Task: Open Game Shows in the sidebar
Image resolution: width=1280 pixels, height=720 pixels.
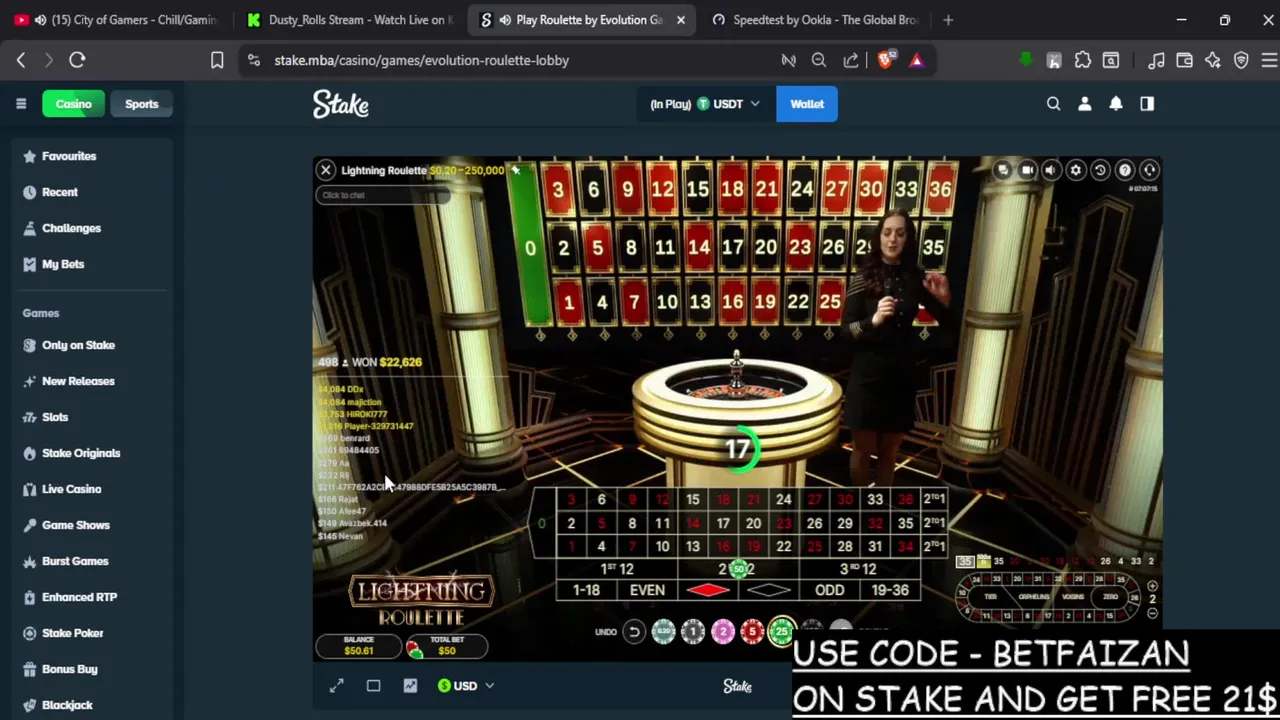Action: [x=90, y=525]
